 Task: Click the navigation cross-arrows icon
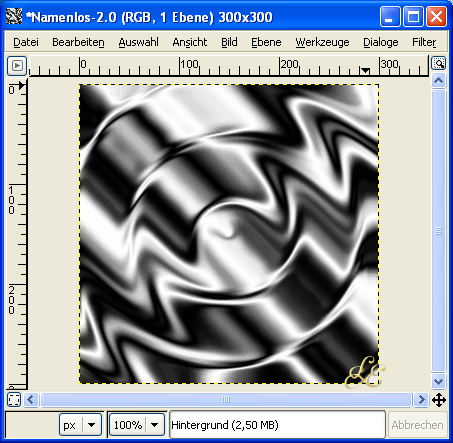(439, 400)
